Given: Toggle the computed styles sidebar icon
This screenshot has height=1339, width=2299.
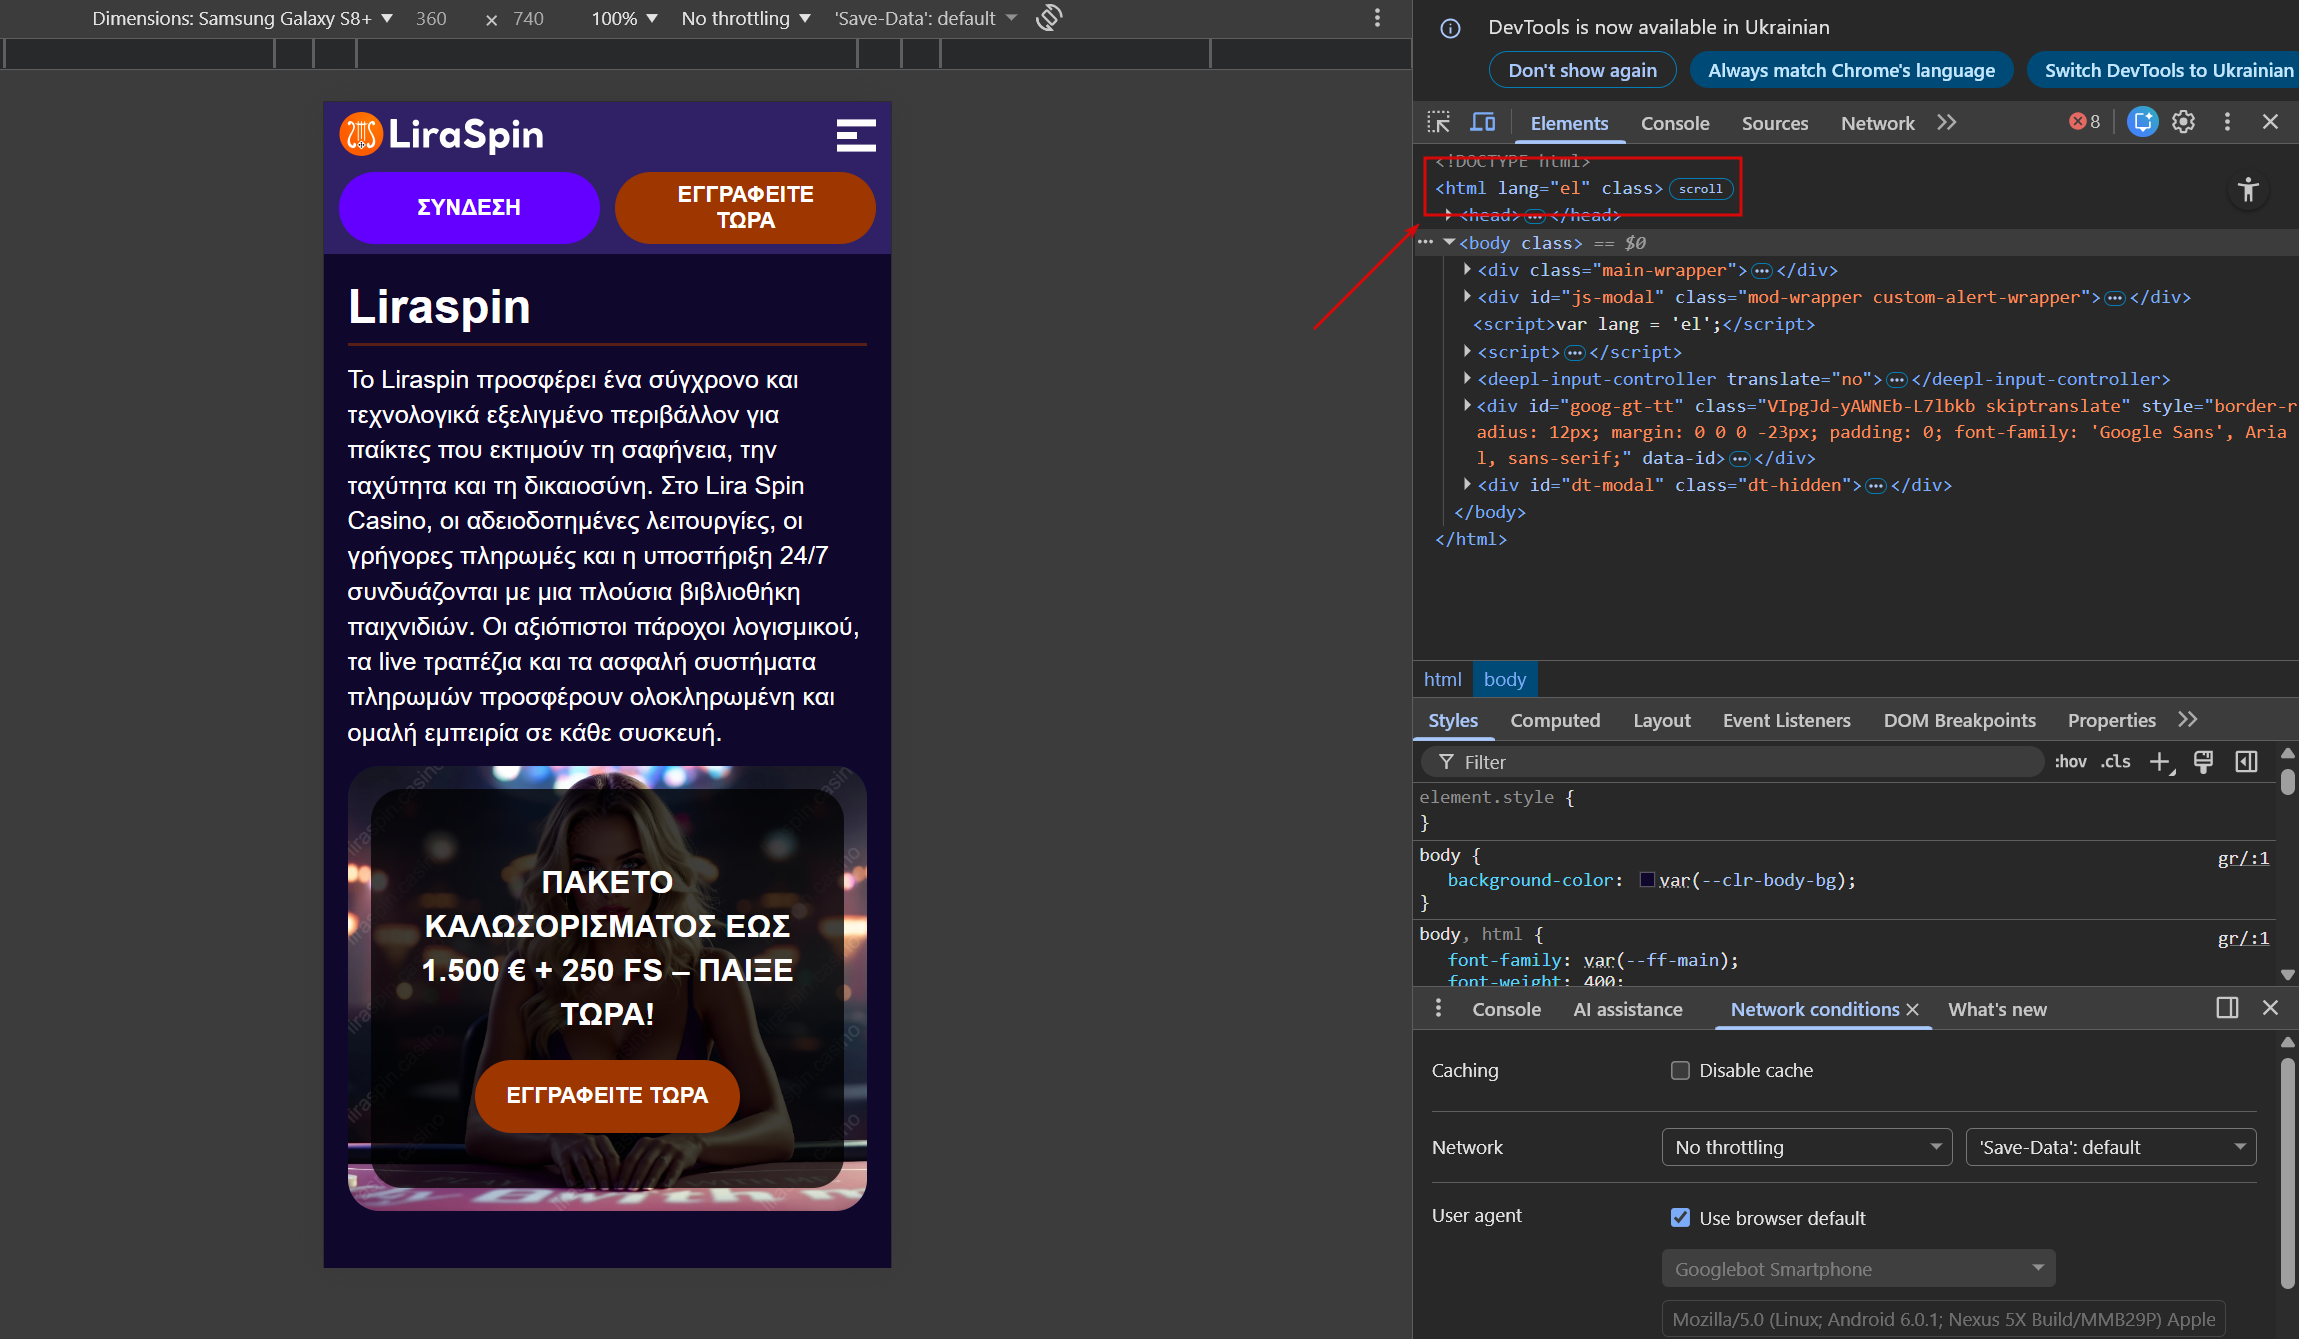Looking at the screenshot, I should click(2246, 762).
